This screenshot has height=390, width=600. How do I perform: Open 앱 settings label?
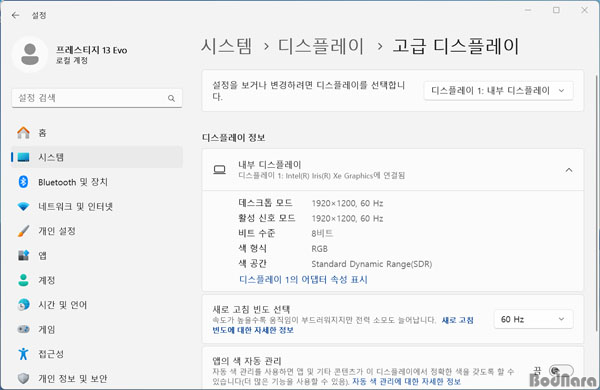point(42,256)
